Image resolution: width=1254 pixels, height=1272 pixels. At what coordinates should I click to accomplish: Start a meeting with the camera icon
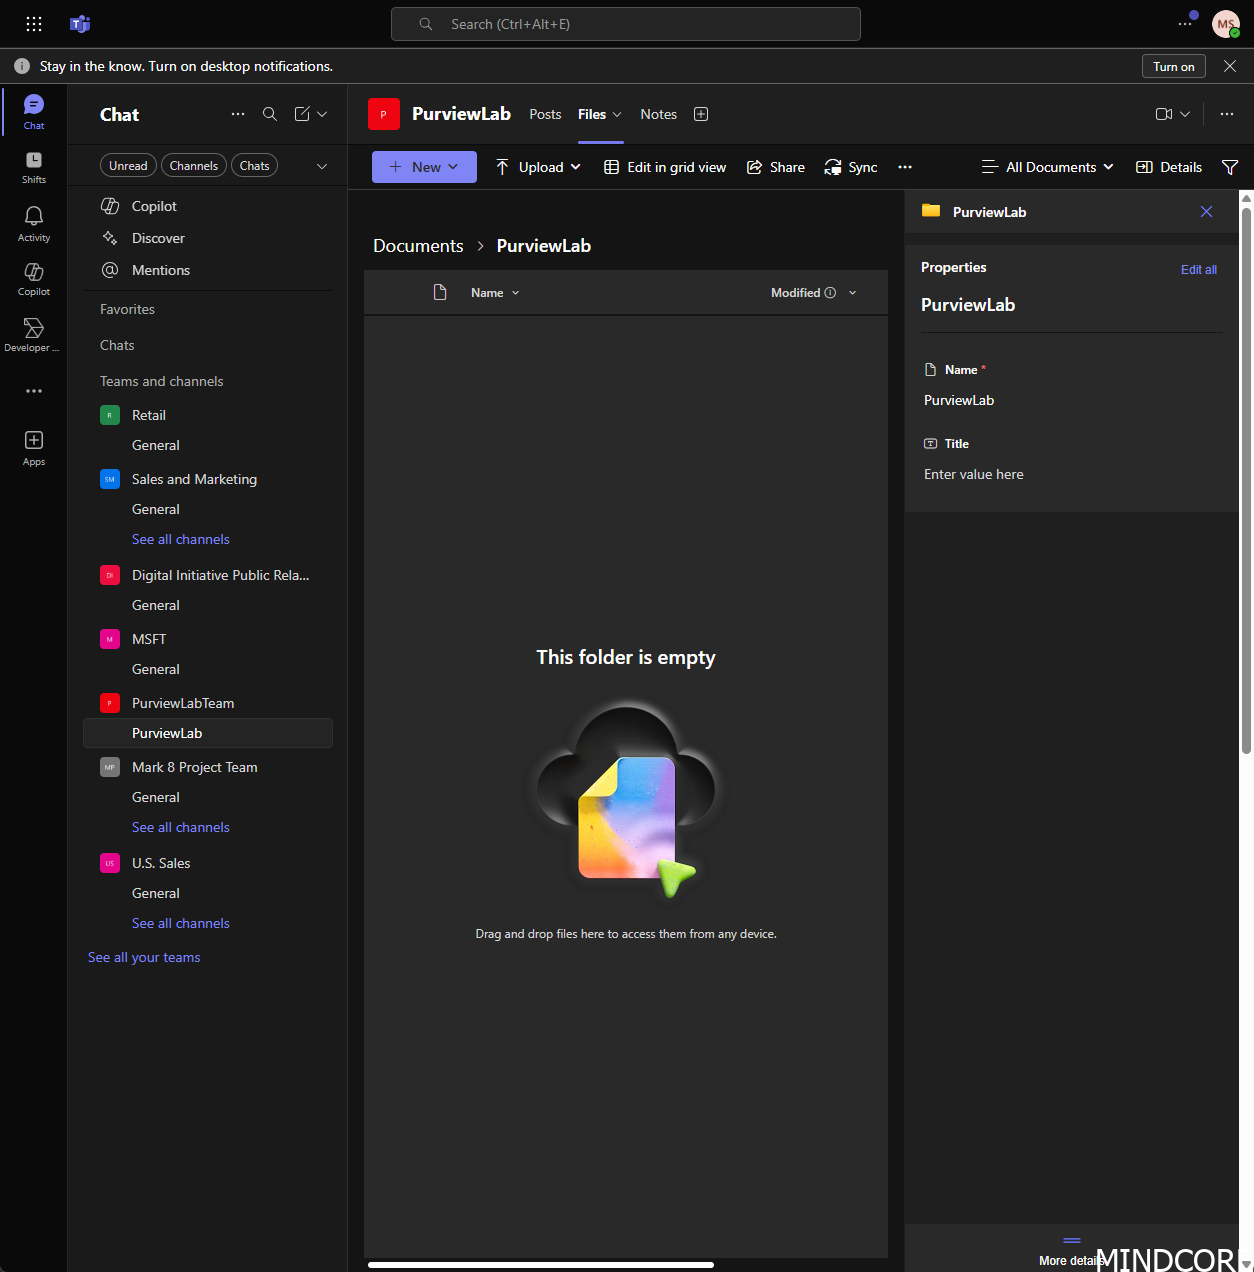pos(1166,114)
